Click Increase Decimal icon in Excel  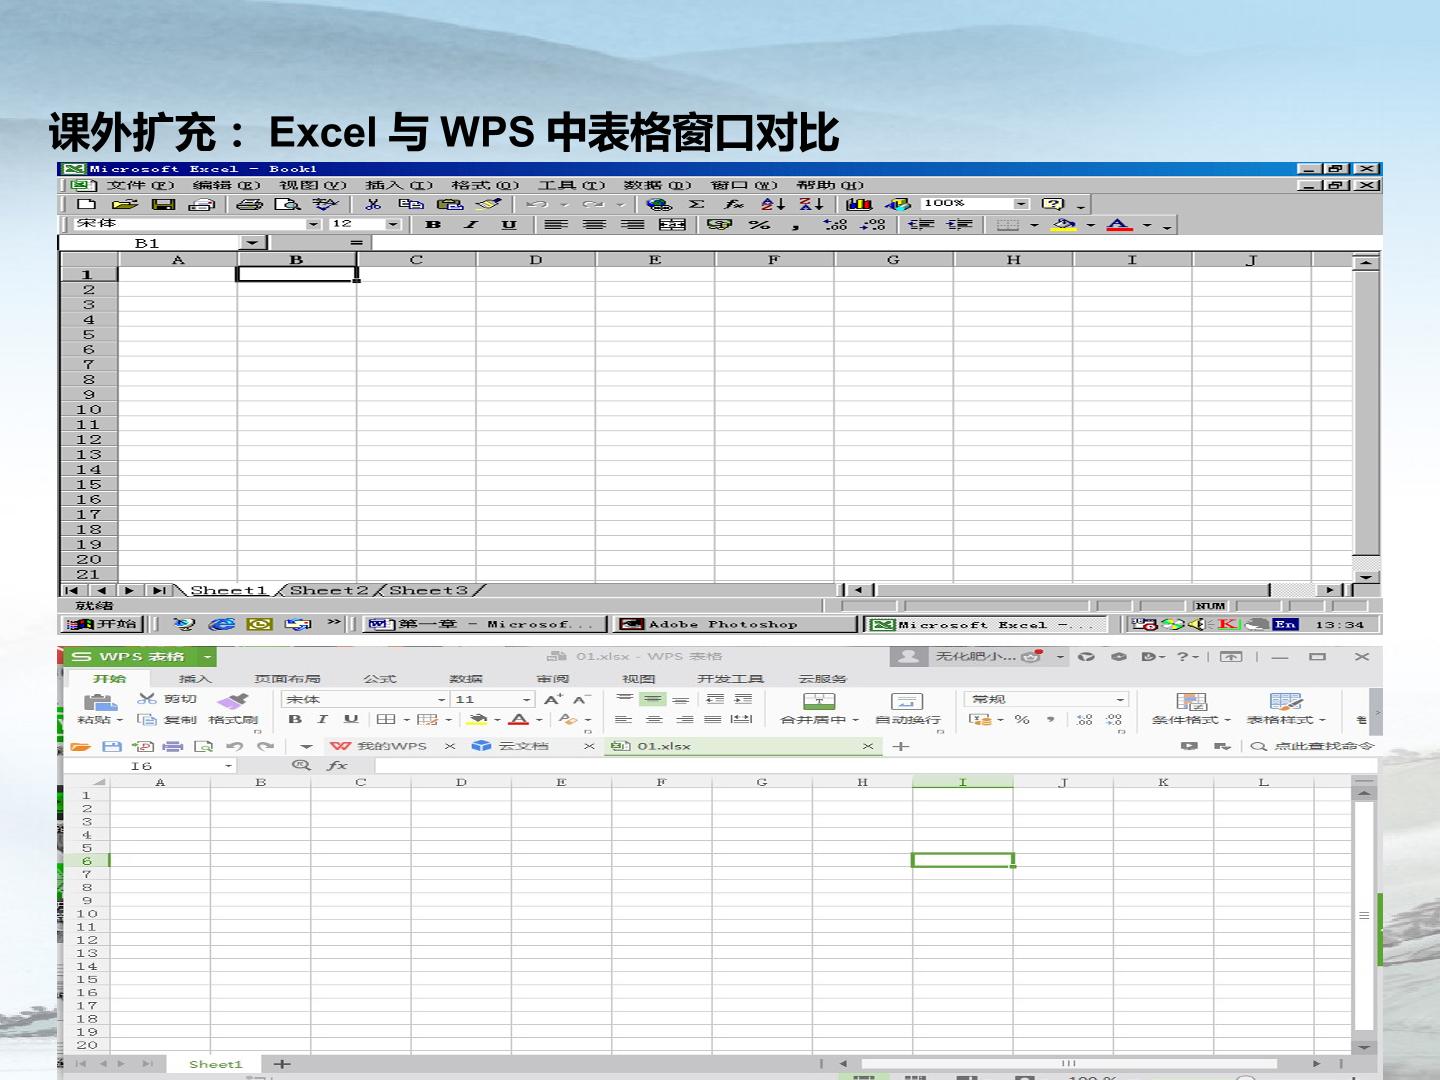[835, 224]
